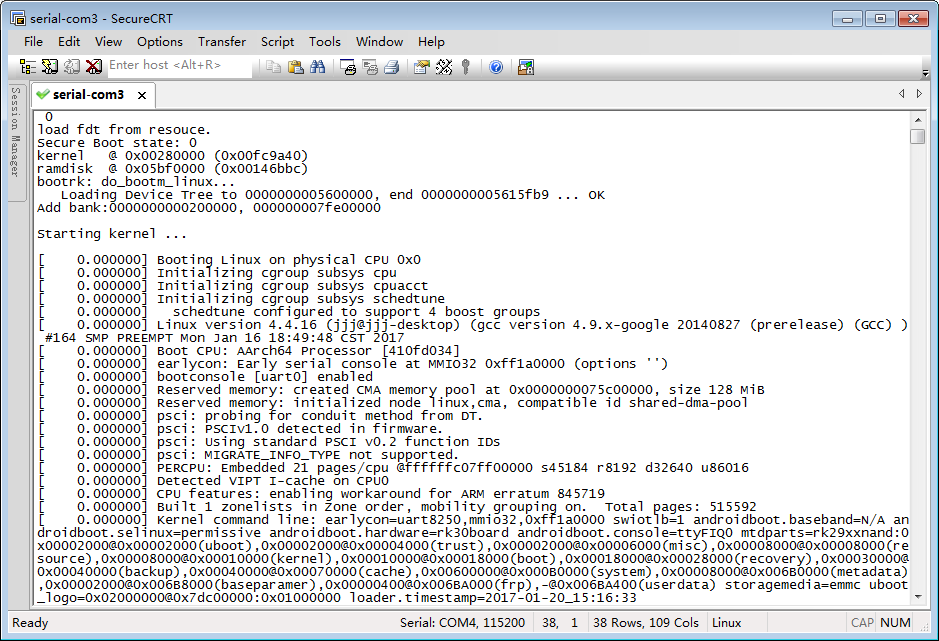Screen dimensions: 939x641
Task: Click the Print printer icon
Action: click(x=392, y=67)
